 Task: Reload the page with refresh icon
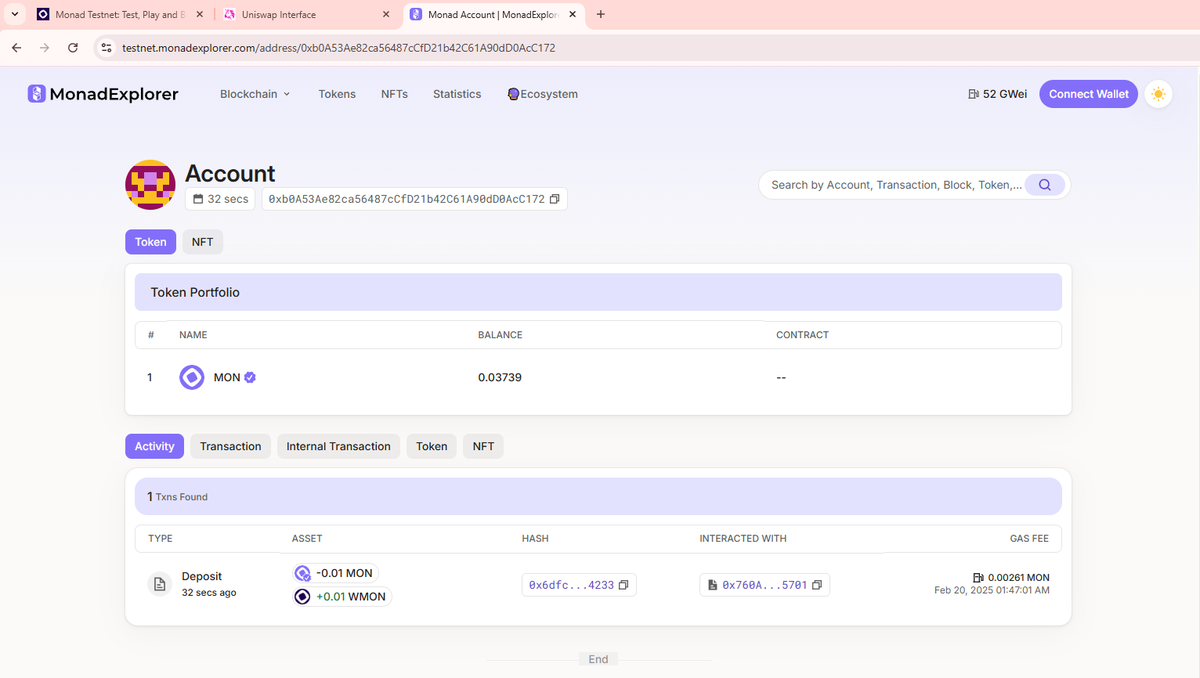pyautogui.click(x=73, y=48)
